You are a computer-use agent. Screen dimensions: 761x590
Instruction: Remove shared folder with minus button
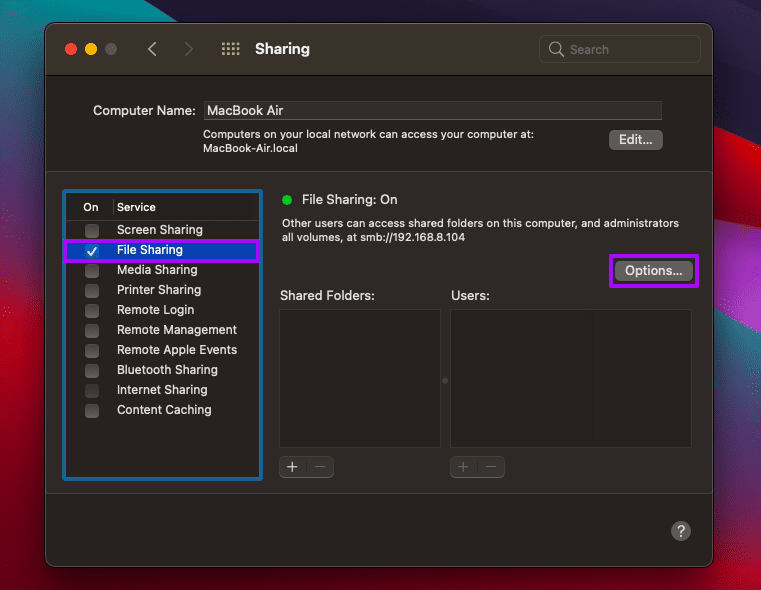(x=320, y=467)
